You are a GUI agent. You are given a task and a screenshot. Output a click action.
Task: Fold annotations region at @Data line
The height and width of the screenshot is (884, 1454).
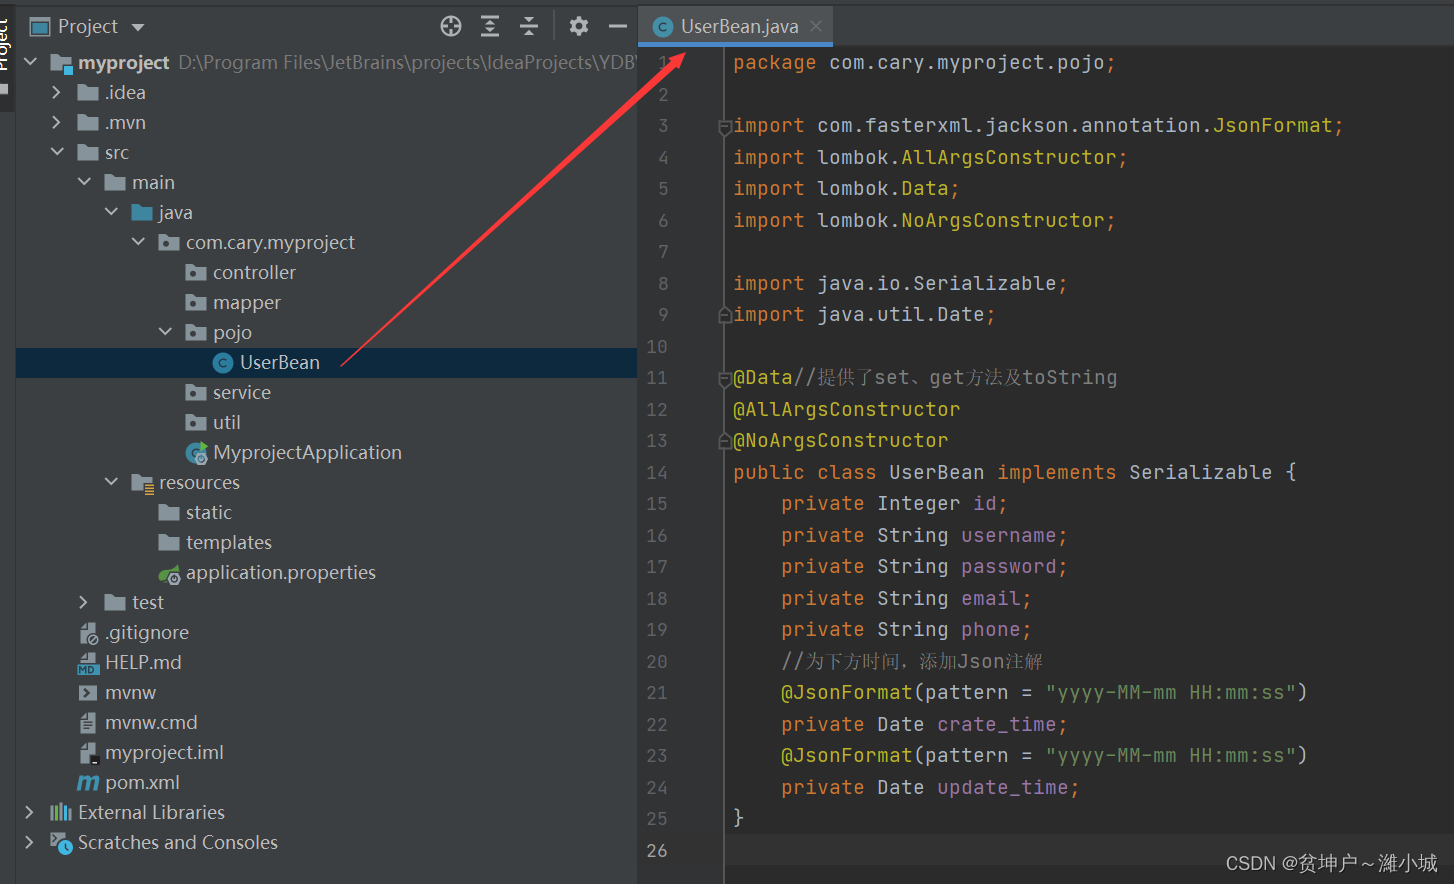(x=725, y=379)
